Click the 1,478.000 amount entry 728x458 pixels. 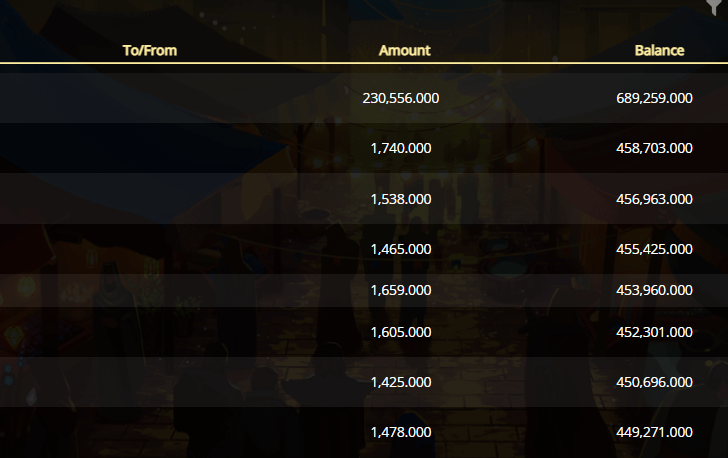coord(401,432)
